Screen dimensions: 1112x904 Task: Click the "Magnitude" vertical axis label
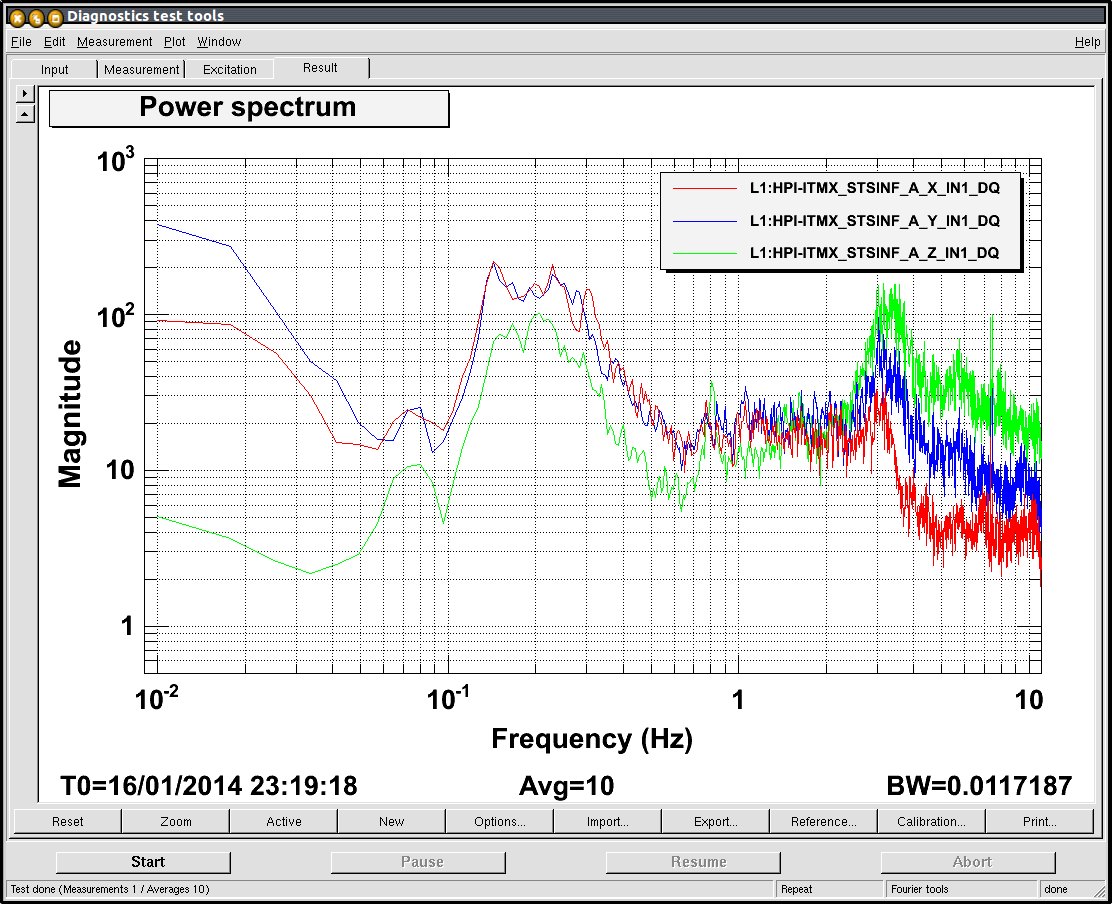click(70, 414)
